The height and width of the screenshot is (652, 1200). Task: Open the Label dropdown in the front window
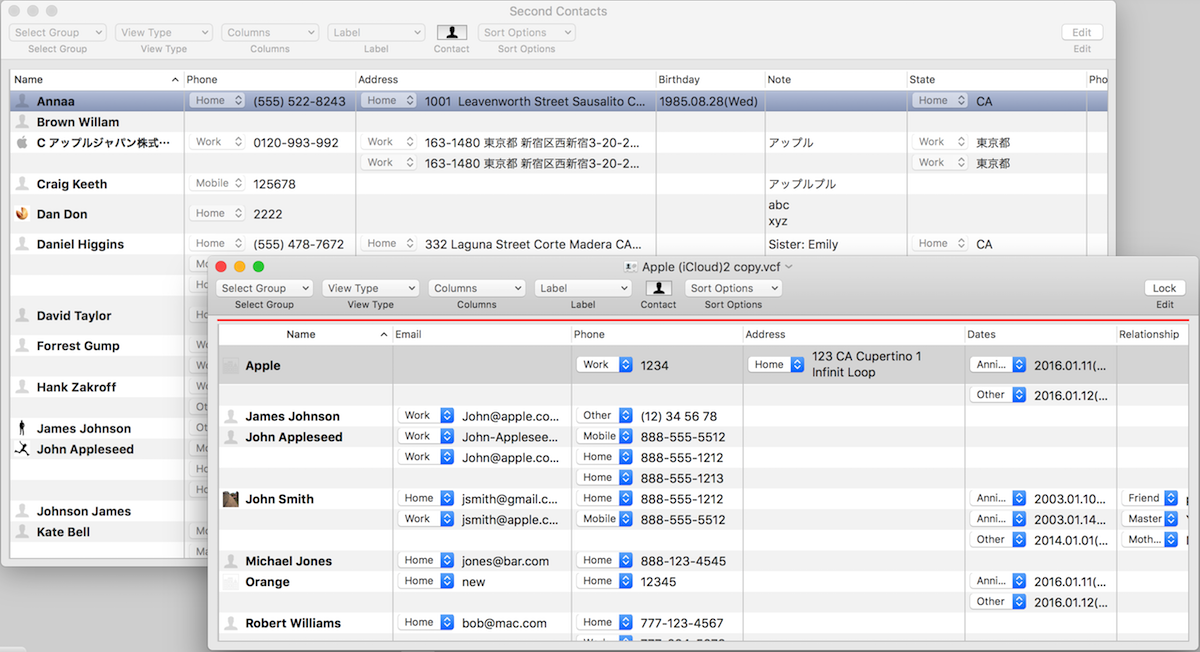[583, 288]
